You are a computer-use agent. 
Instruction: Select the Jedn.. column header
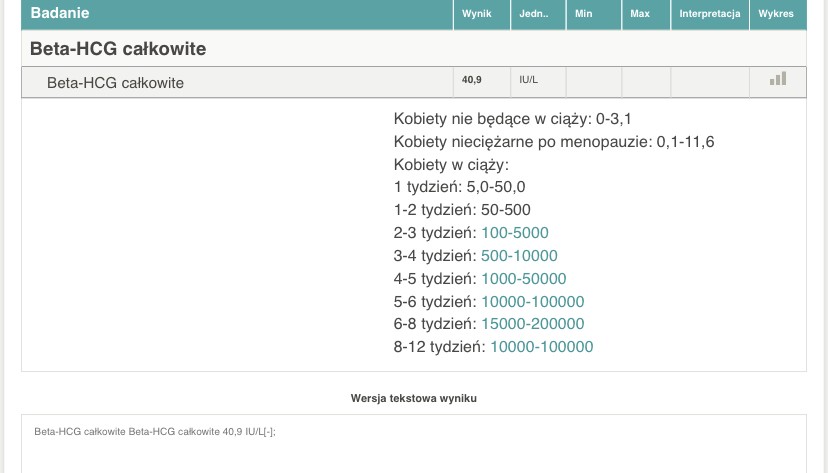[x=534, y=14]
